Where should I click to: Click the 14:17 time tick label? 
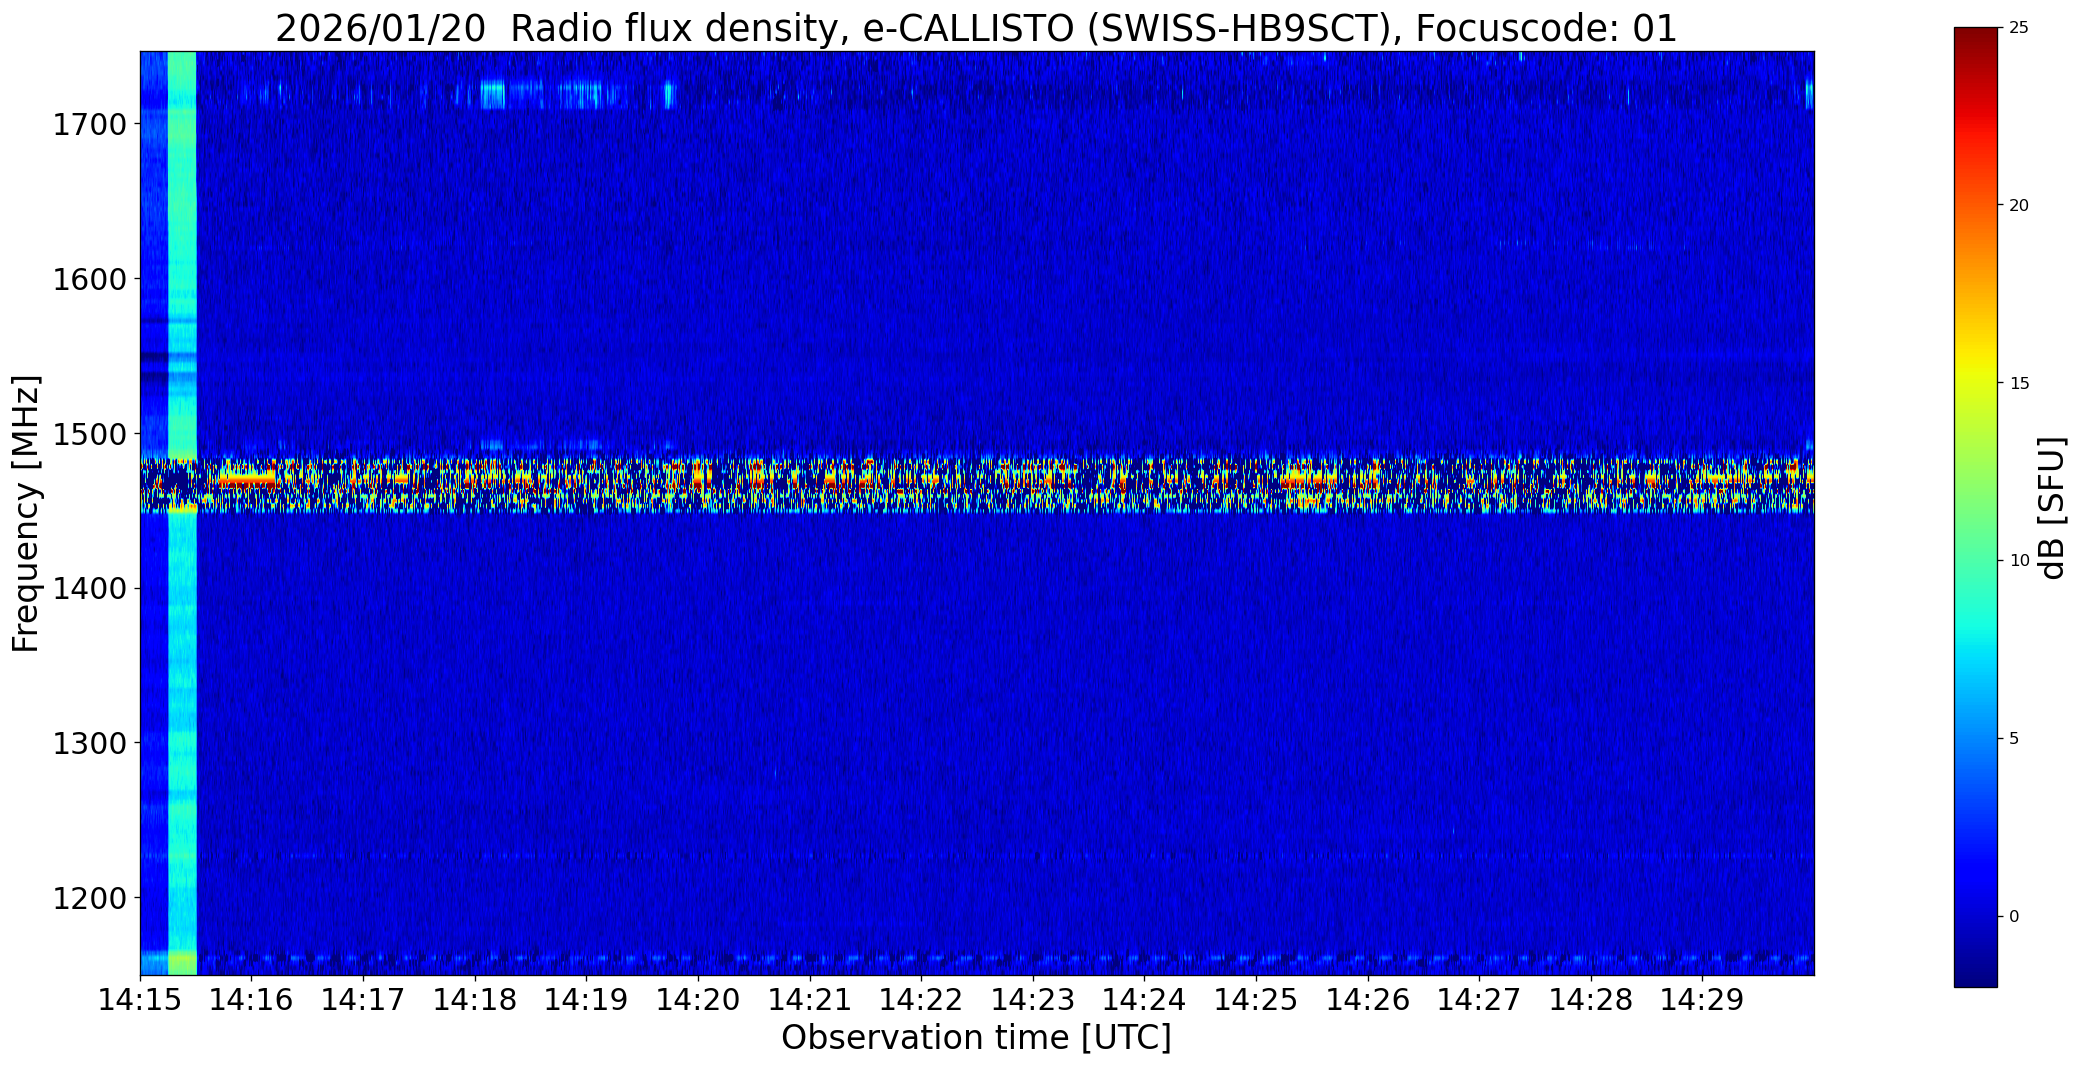tap(364, 1000)
